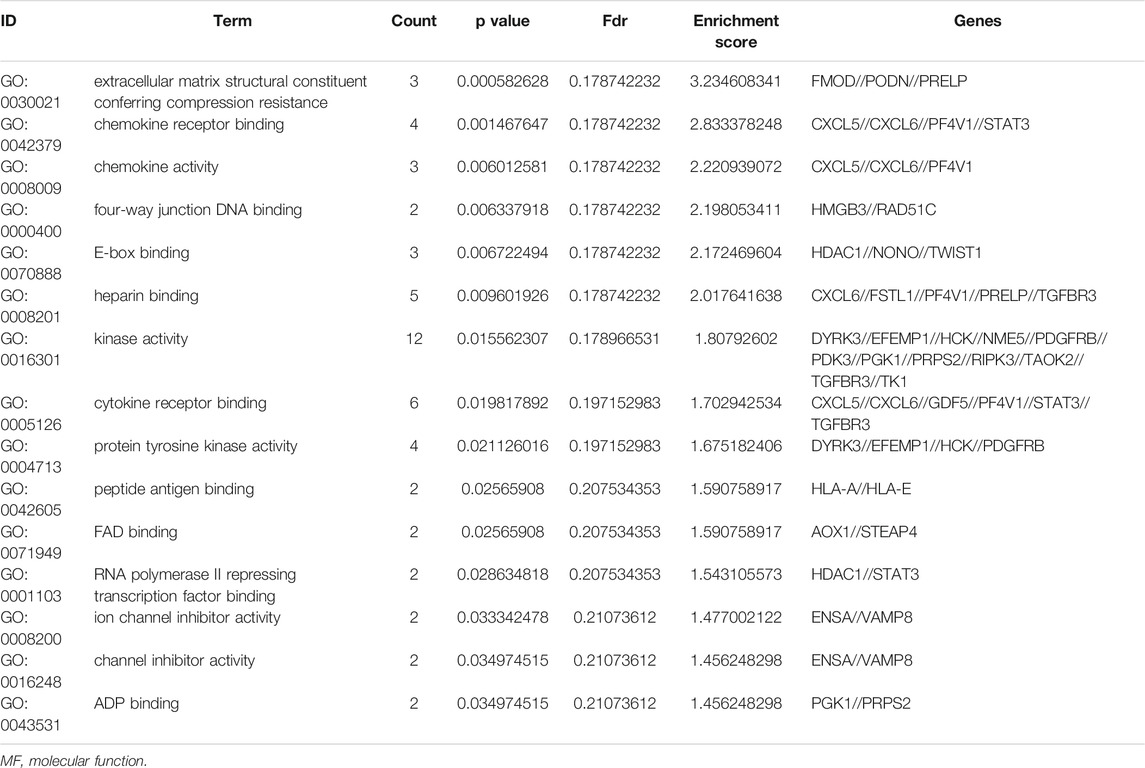
Task: Click genes cell 'FMOD//PODN//PRELP'
Action: pyautogui.click(x=889, y=82)
